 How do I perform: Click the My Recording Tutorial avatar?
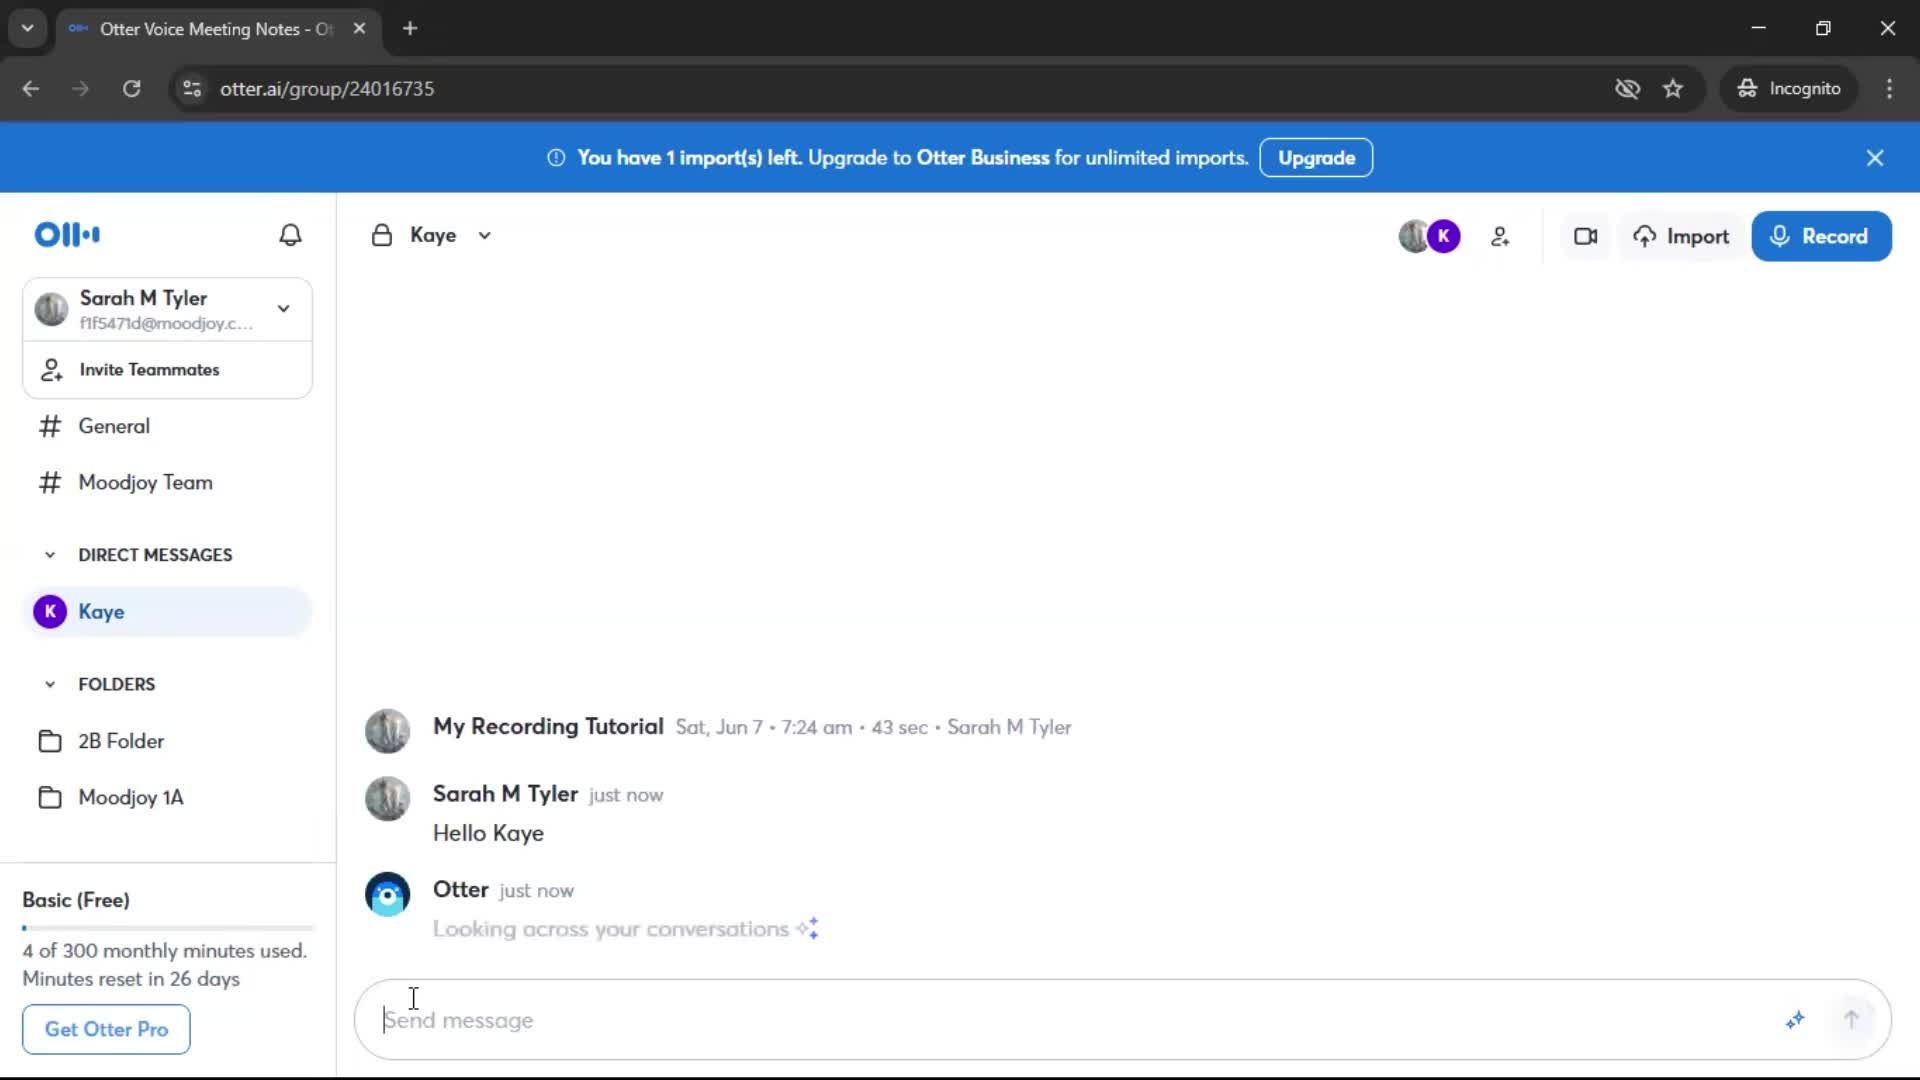(387, 731)
